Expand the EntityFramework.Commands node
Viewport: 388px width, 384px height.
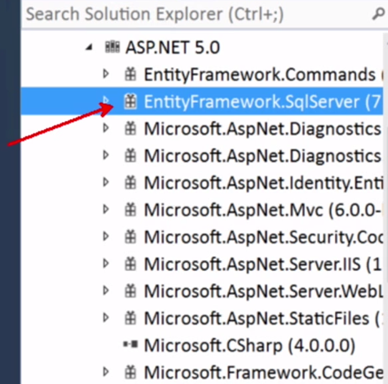[106, 74]
